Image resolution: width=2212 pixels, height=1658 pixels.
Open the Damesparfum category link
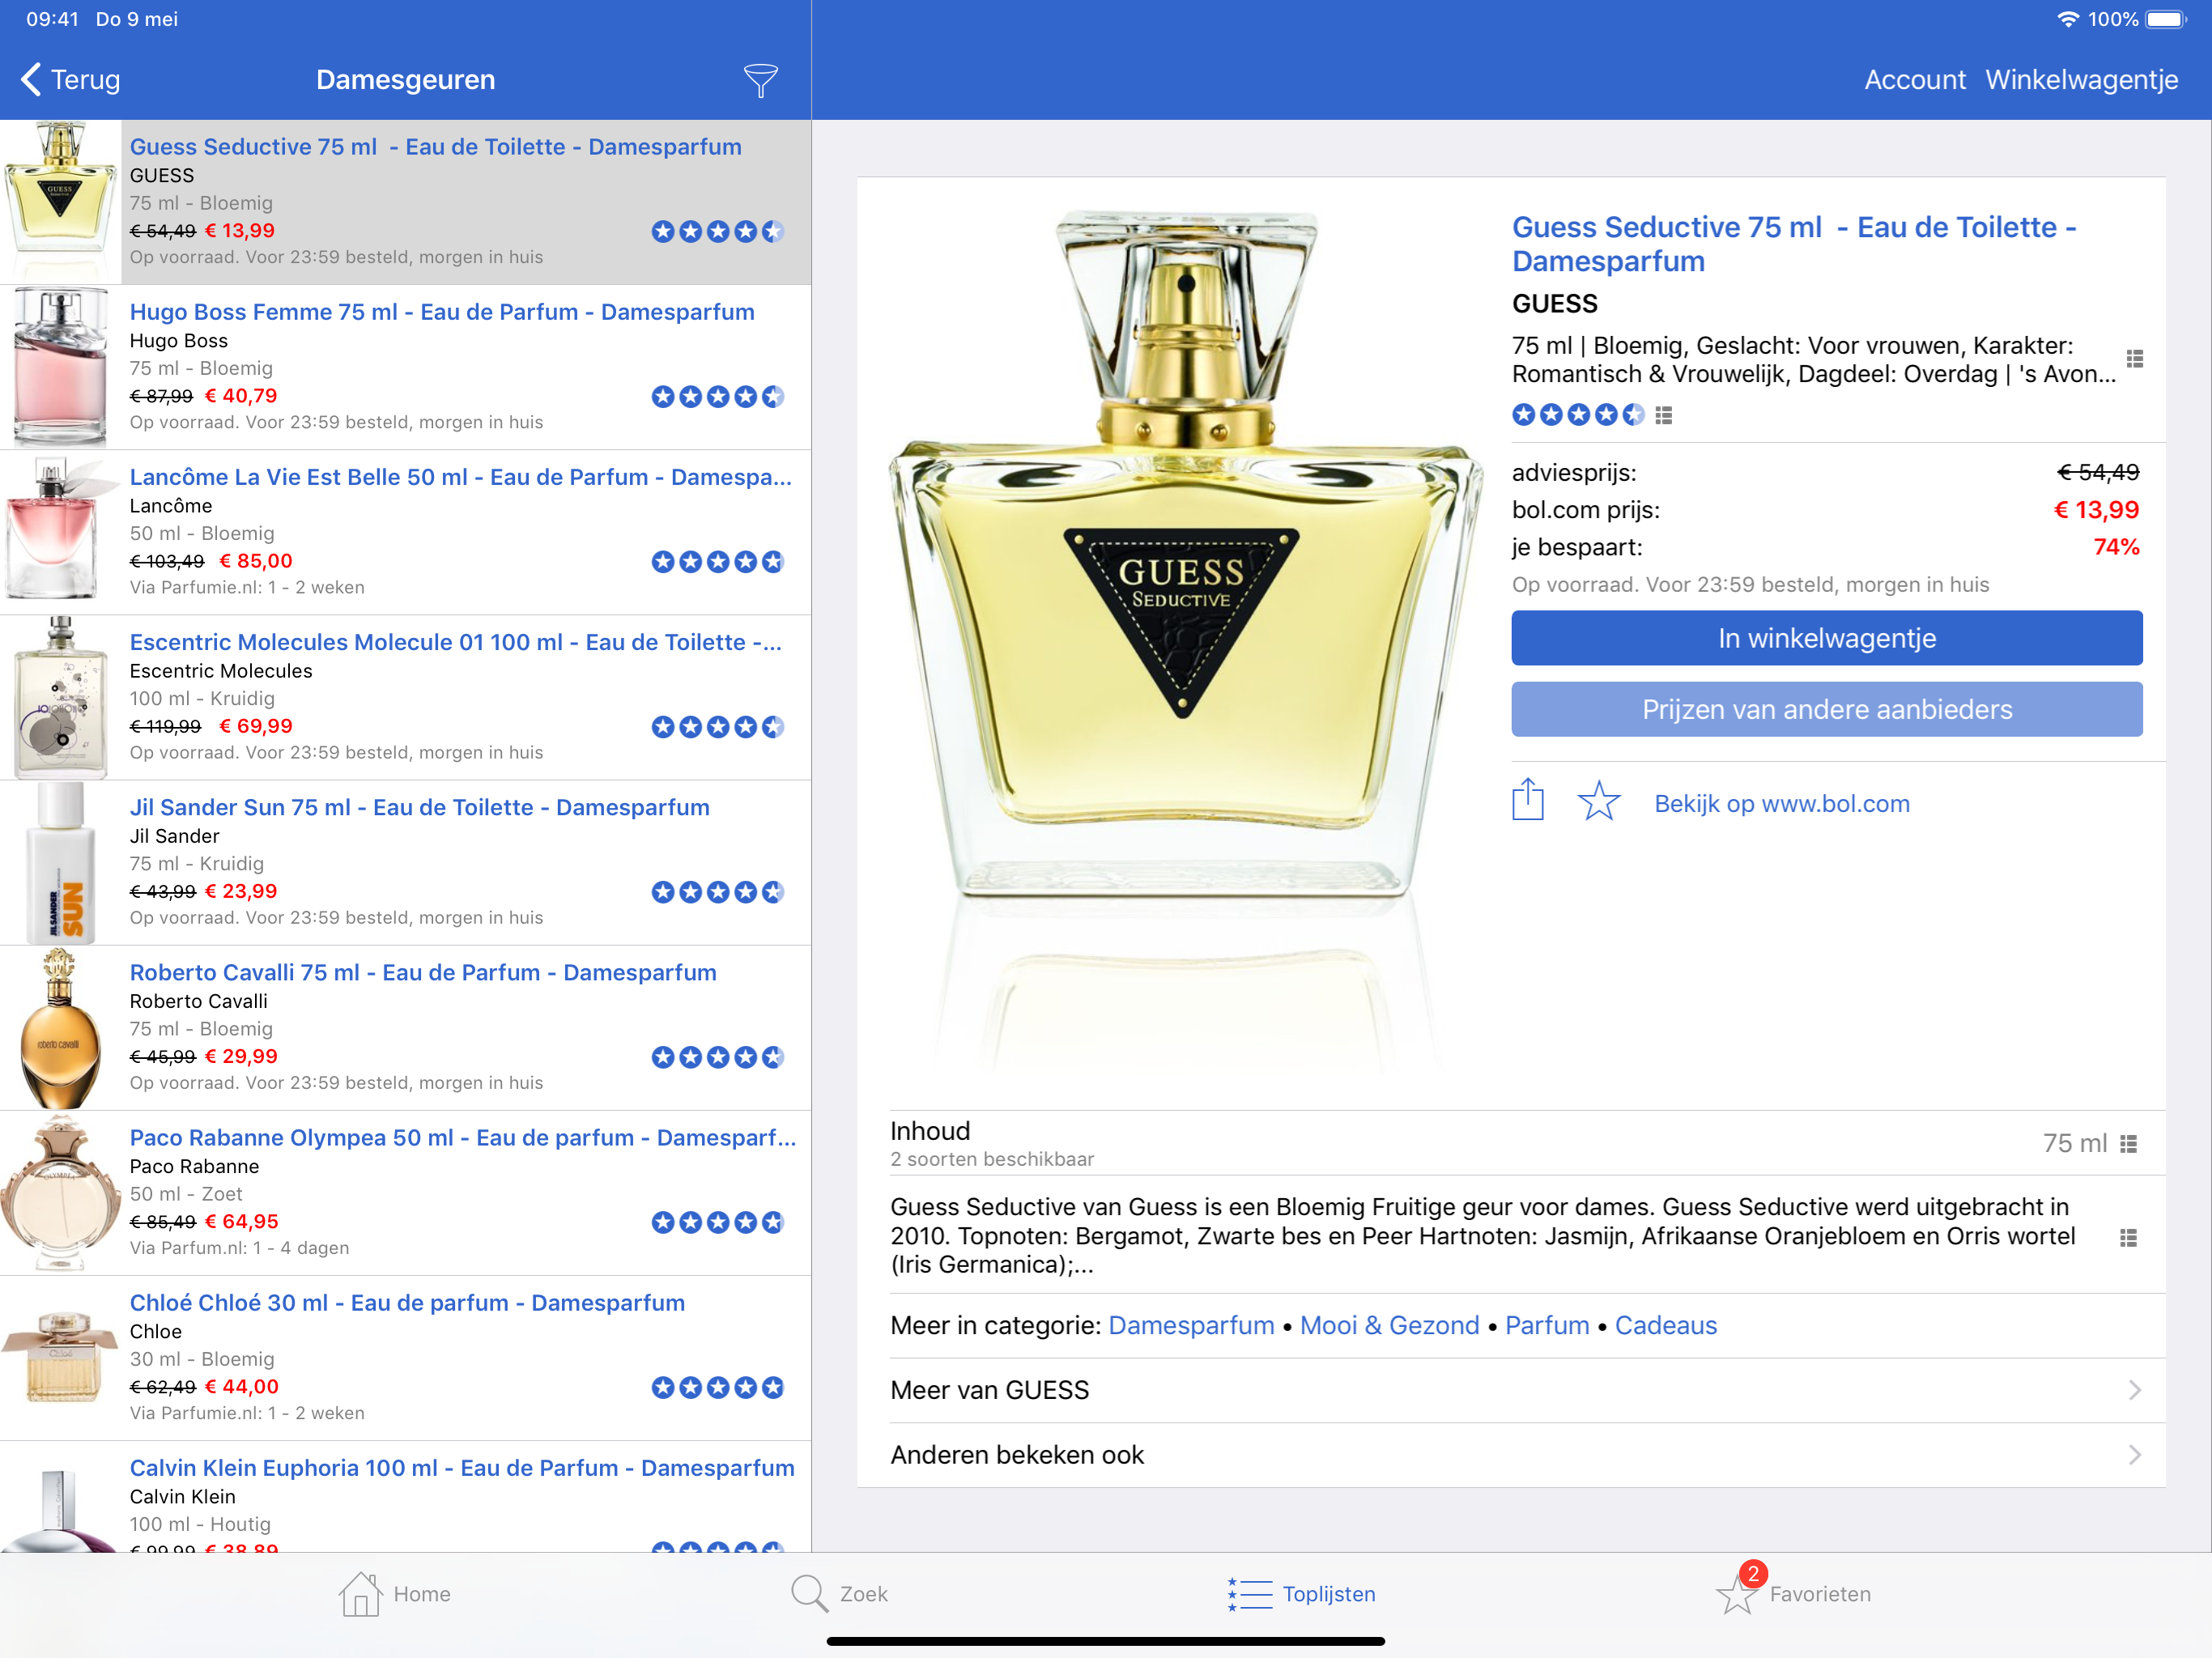[1191, 1325]
